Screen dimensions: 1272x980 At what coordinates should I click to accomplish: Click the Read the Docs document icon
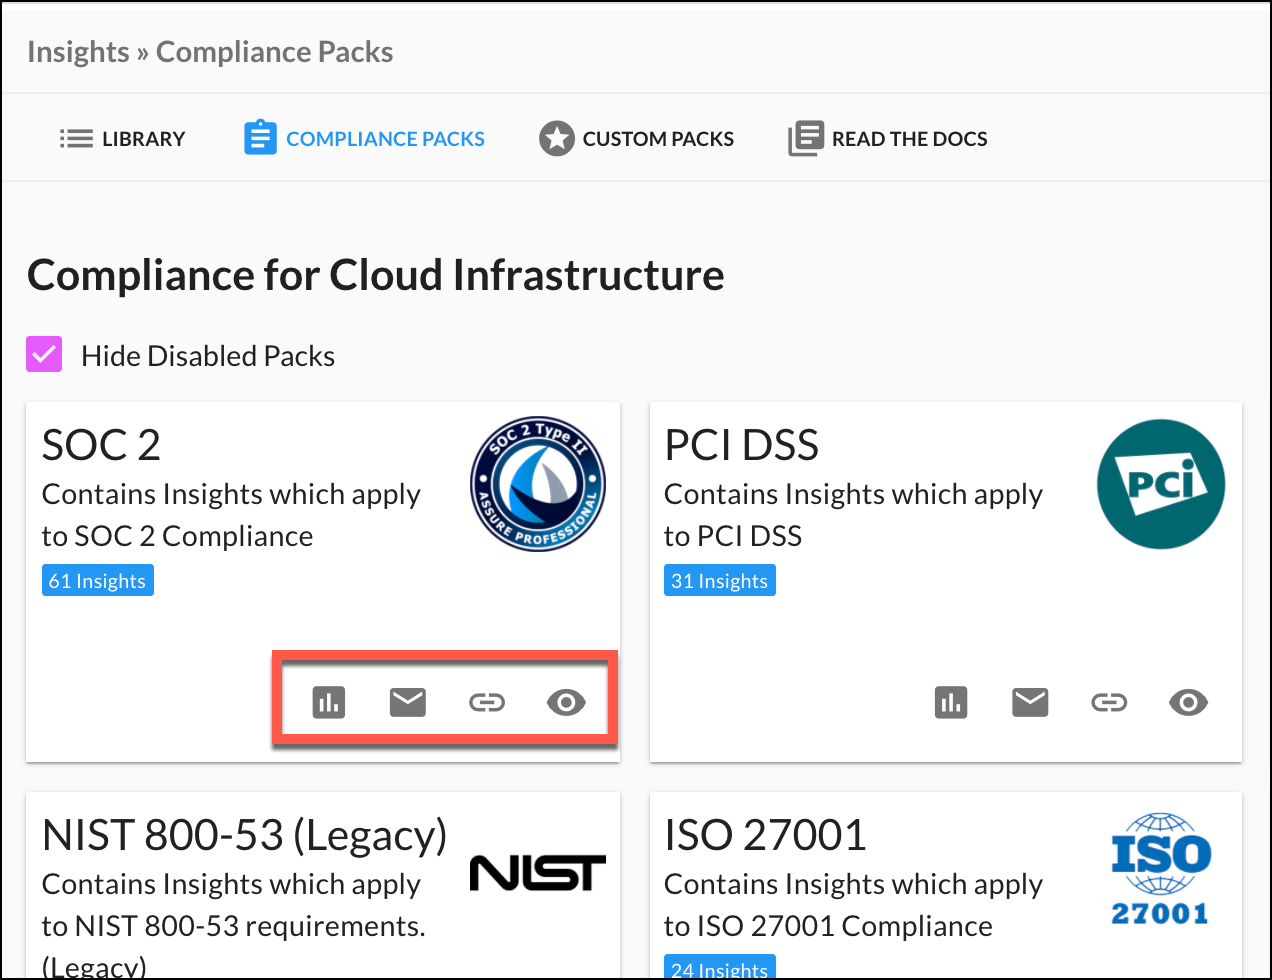point(806,138)
